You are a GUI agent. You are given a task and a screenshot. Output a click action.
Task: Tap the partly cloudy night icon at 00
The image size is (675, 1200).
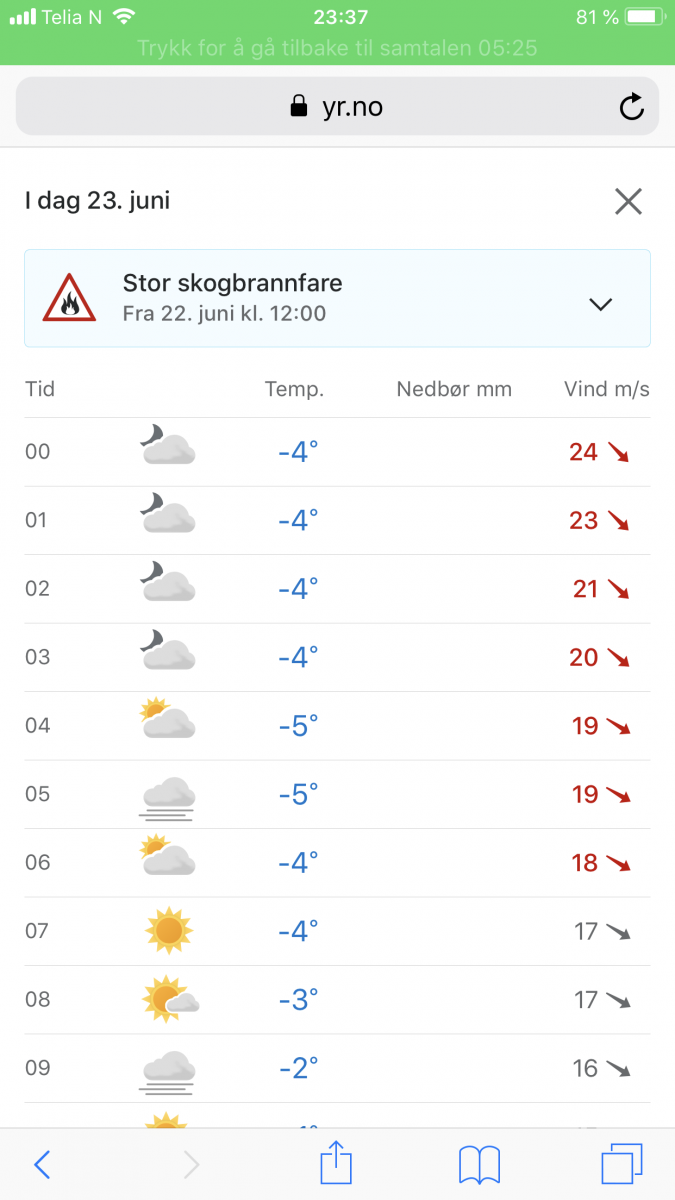[x=167, y=445]
